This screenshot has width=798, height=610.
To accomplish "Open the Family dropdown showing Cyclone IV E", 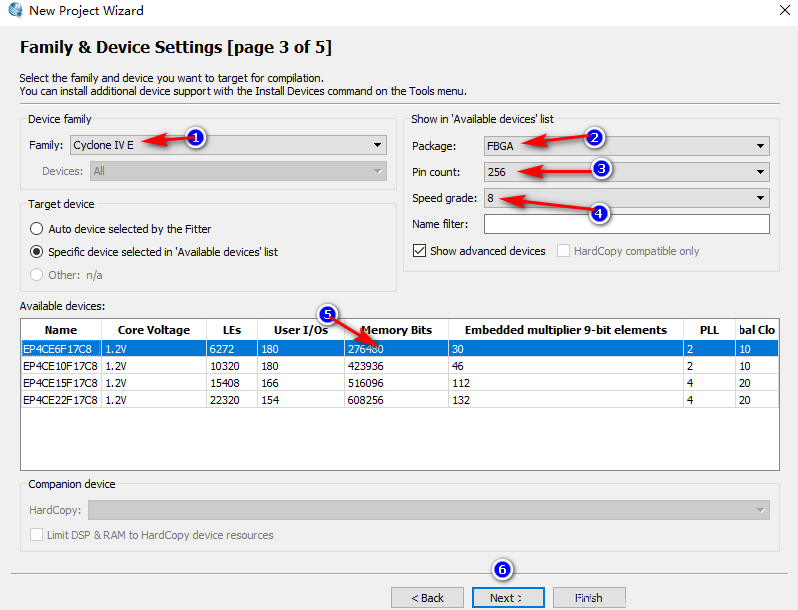I will pyautogui.click(x=228, y=145).
